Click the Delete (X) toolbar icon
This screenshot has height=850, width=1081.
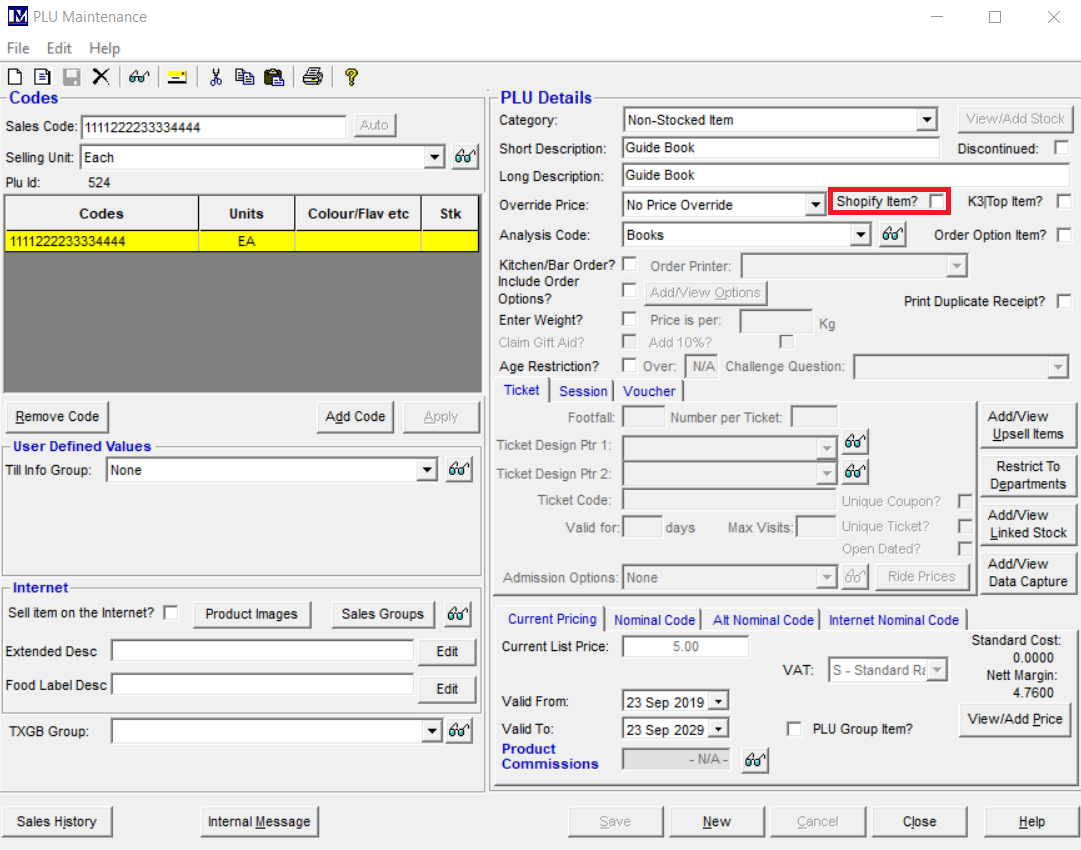(100, 77)
